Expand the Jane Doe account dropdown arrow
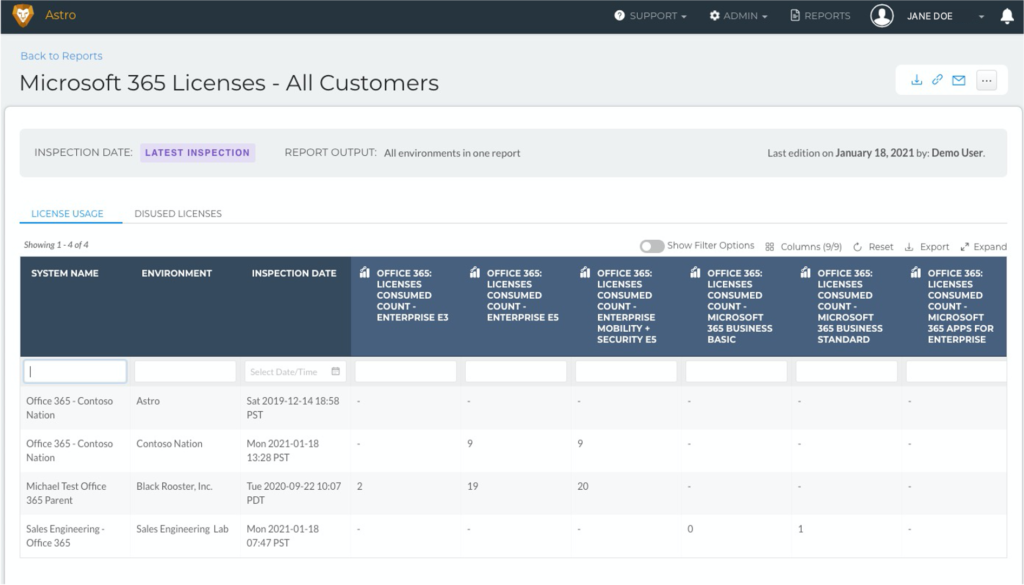The image size is (1024, 585). [981, 17]
